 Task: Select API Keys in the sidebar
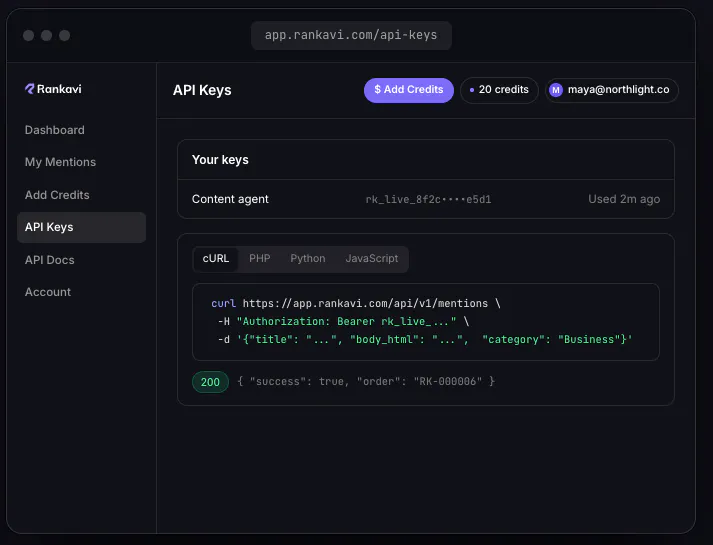(81, 227)
